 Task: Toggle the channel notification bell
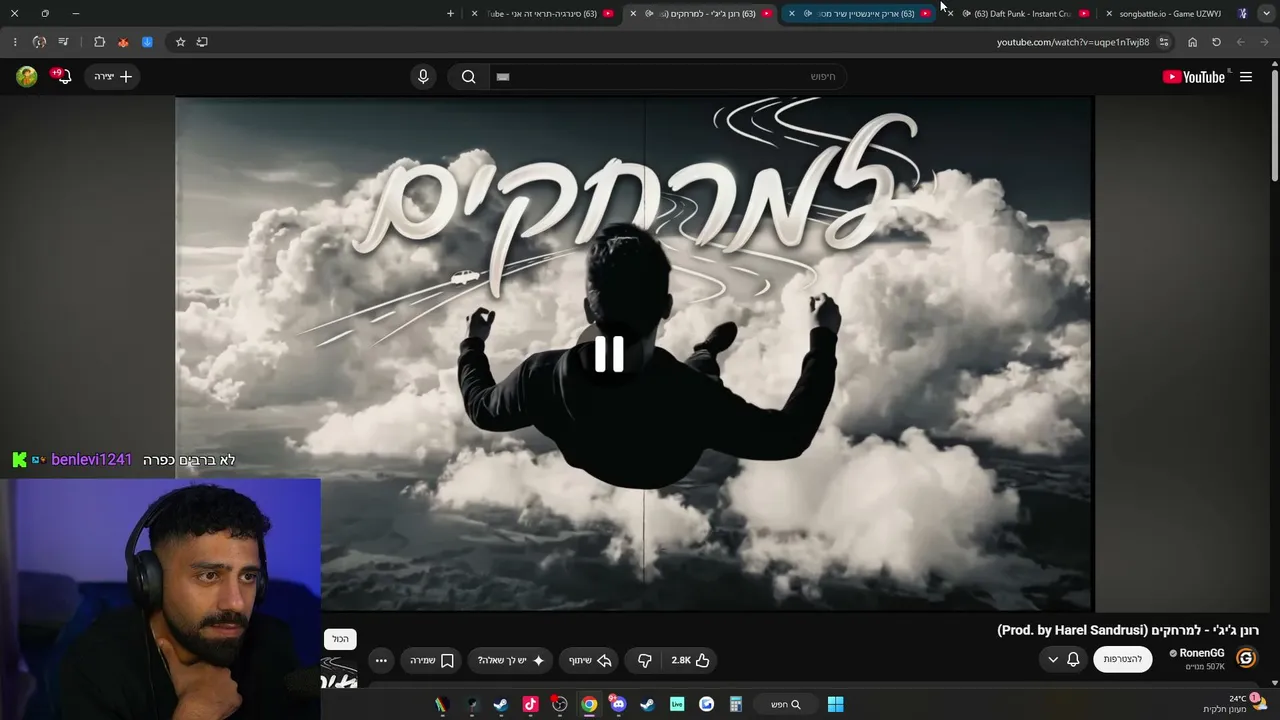[1073, 659]
